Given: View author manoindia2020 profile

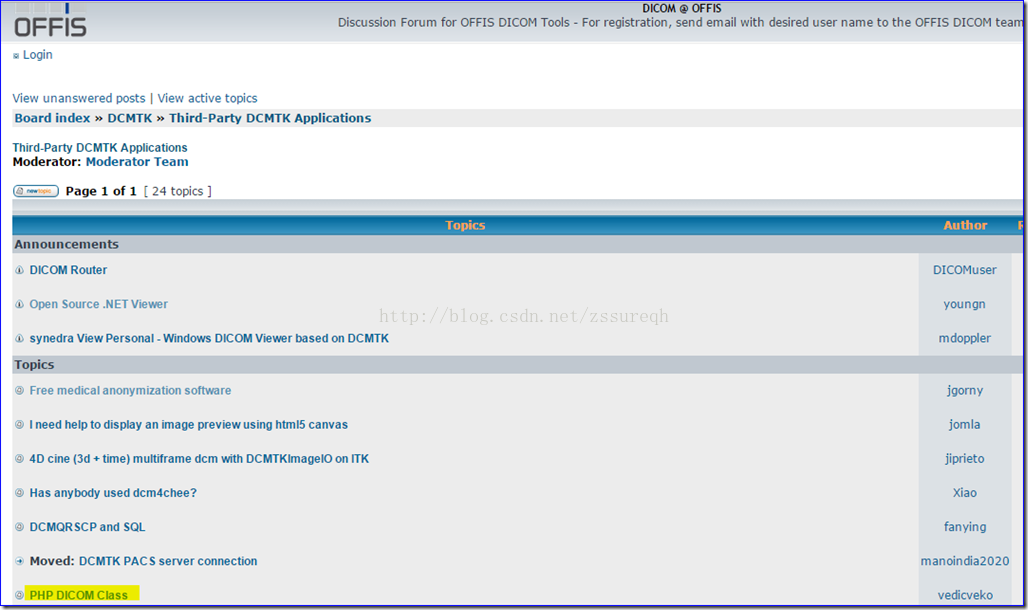Looking at the screenshot, I should point(964,561).
